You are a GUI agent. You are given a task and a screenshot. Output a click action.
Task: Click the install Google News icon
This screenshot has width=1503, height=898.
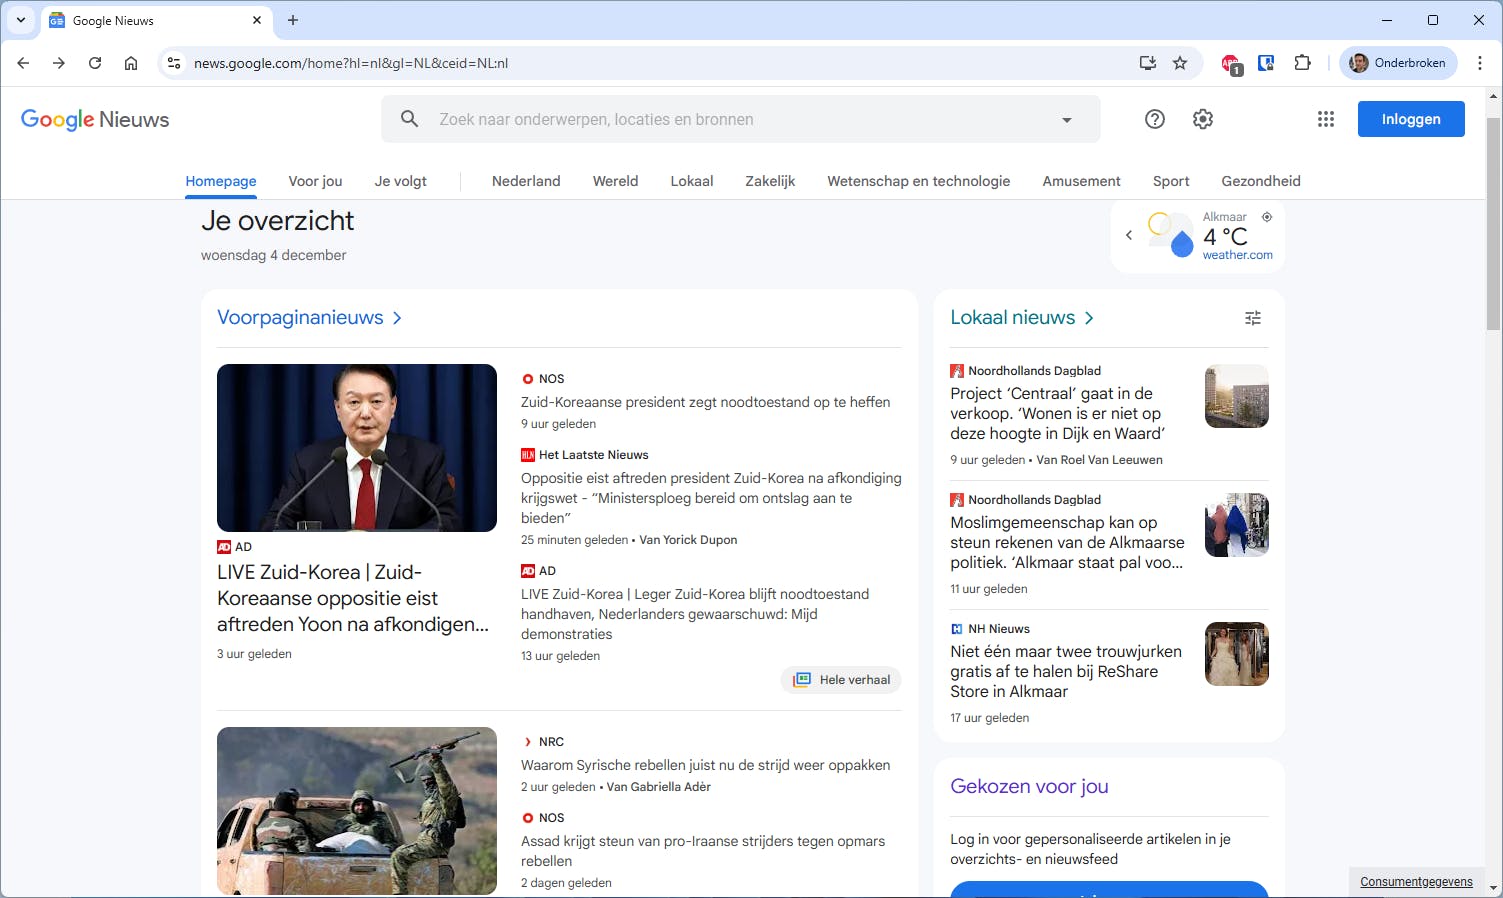[1147, 62]
